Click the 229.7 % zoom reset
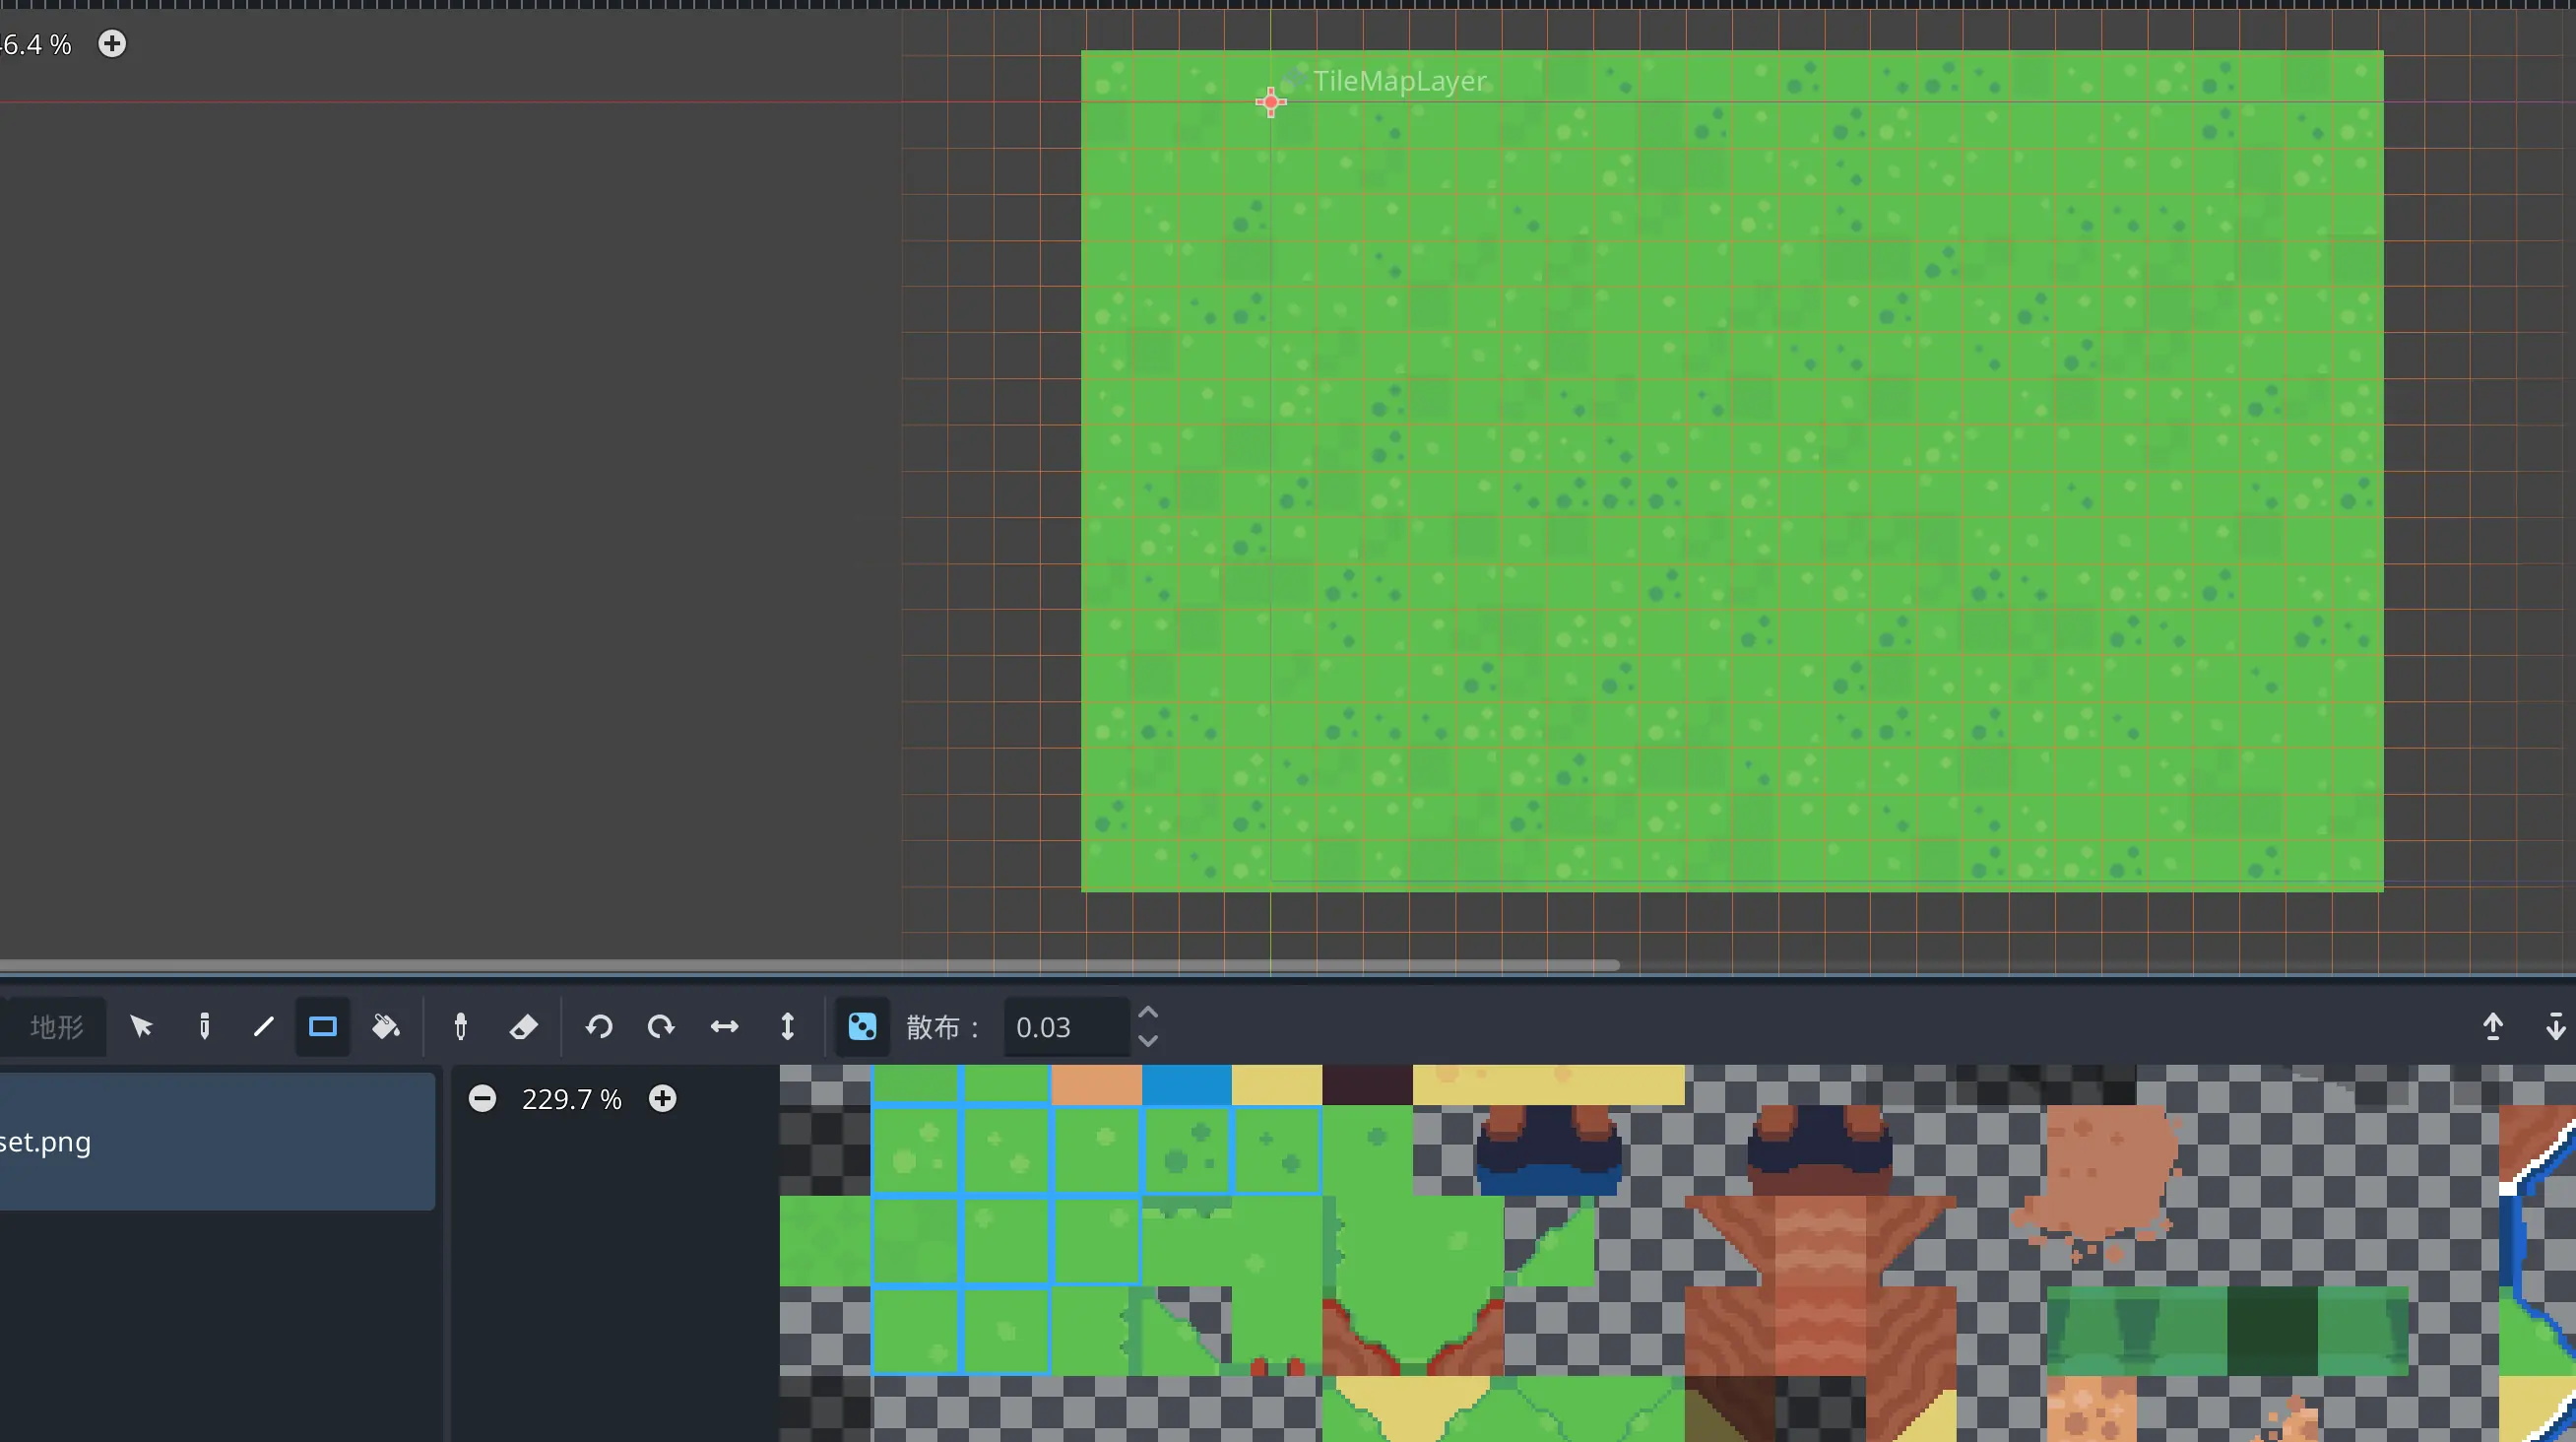The height and width of the screenshot is (1442, 2576). [x=571, y=1099]
